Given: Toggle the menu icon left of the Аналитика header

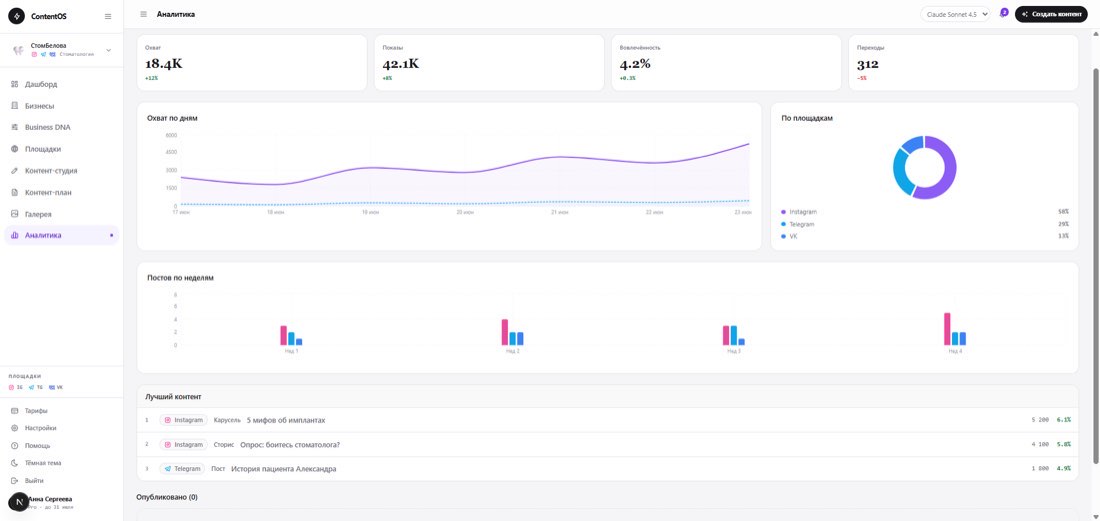Looking at the screenshot, I should [x=144, y=14].
